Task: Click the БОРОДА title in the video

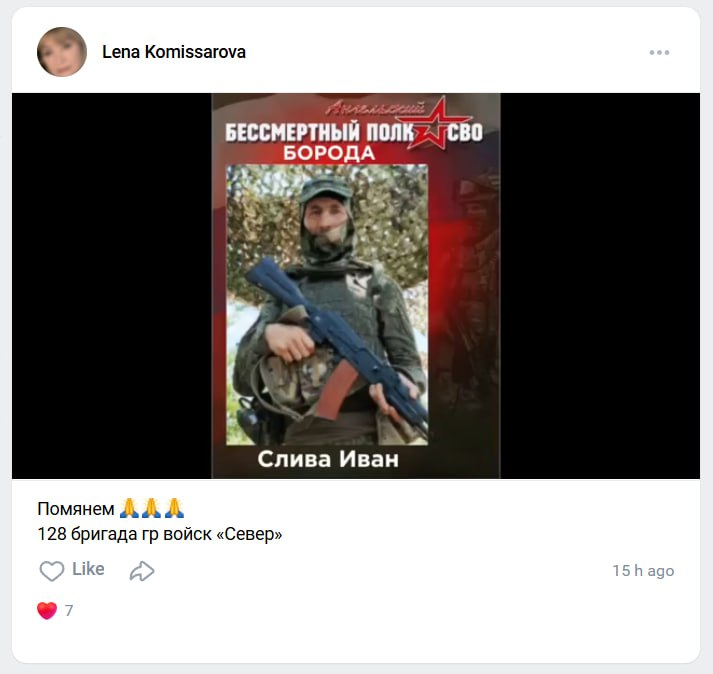Action: 329,154
